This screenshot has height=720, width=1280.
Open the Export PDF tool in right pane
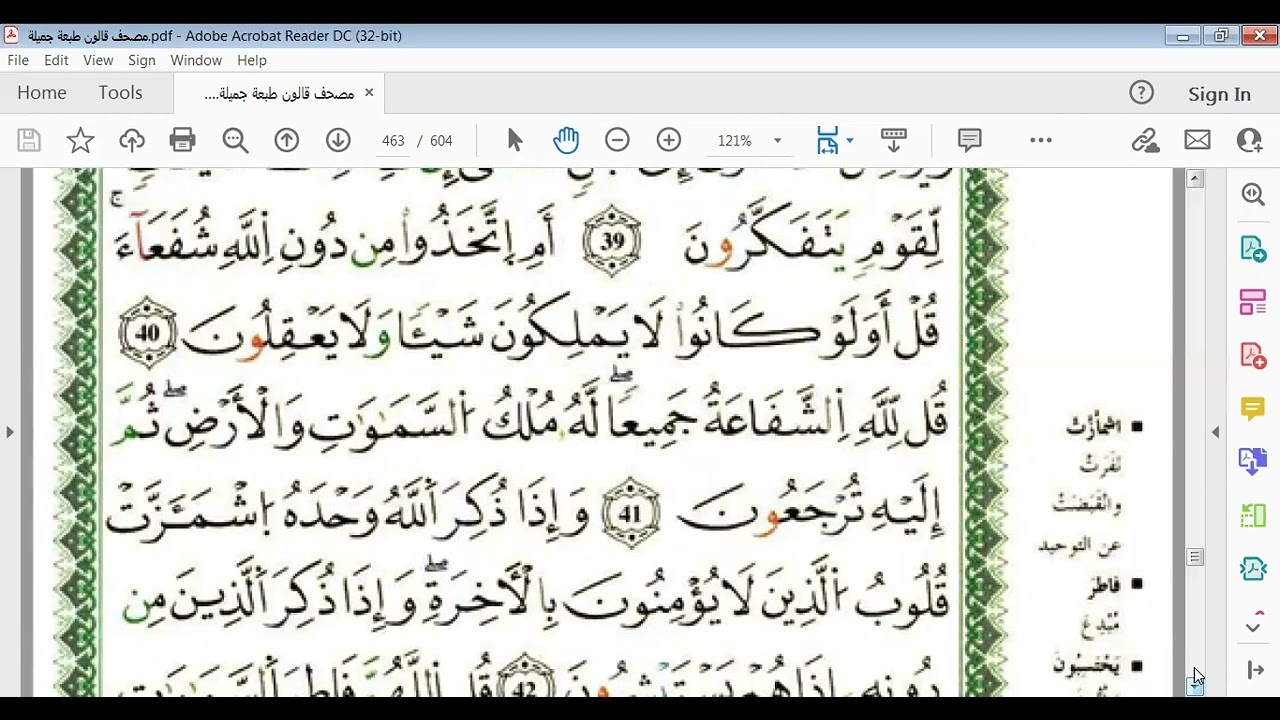pos(1253,248)
